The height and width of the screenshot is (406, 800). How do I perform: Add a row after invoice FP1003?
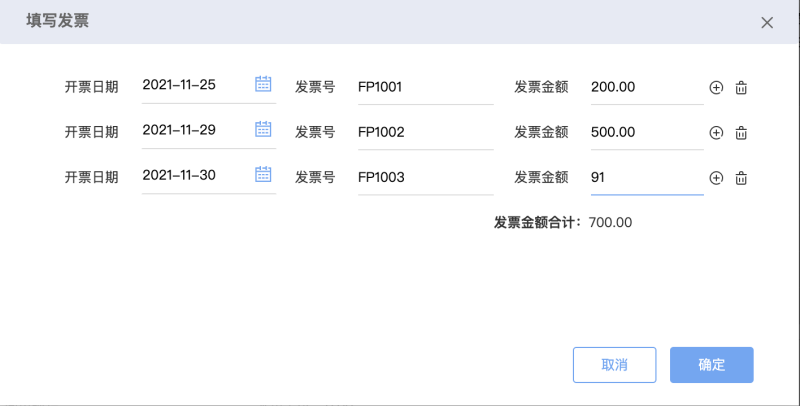pos(716,178)
